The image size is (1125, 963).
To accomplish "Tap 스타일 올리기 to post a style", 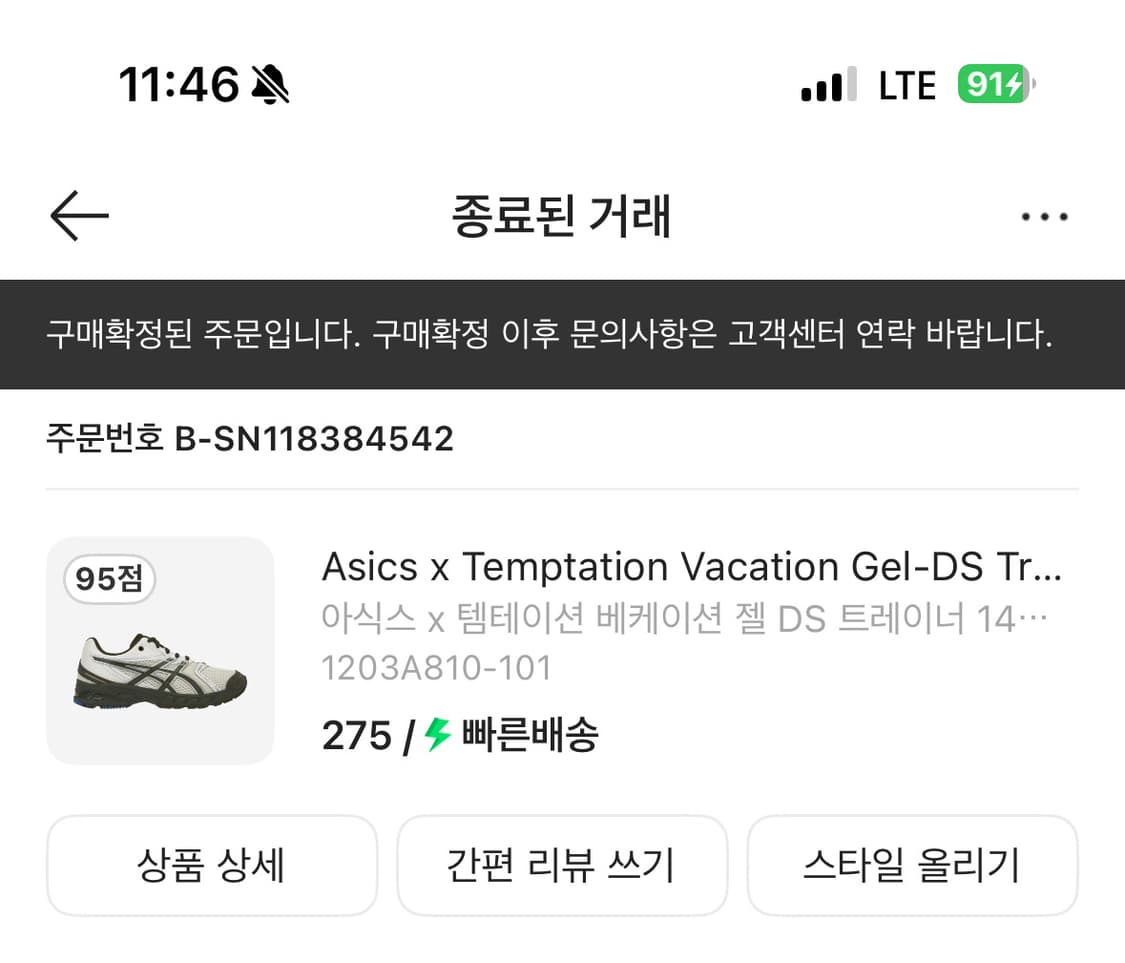I will (x=913, y=865).
